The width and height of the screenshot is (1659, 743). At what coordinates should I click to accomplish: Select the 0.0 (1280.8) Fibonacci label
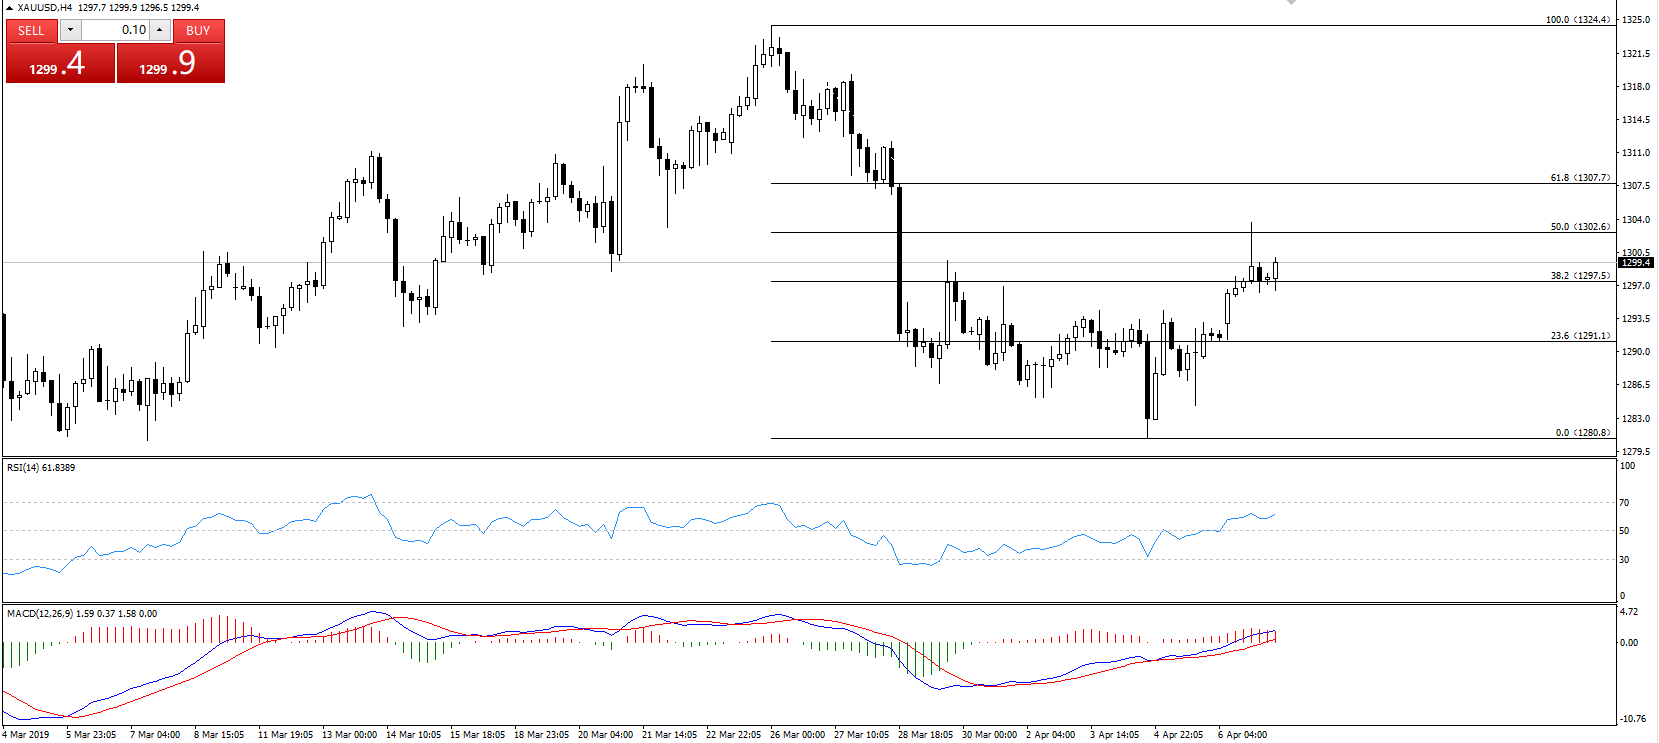pos(1583,432)
